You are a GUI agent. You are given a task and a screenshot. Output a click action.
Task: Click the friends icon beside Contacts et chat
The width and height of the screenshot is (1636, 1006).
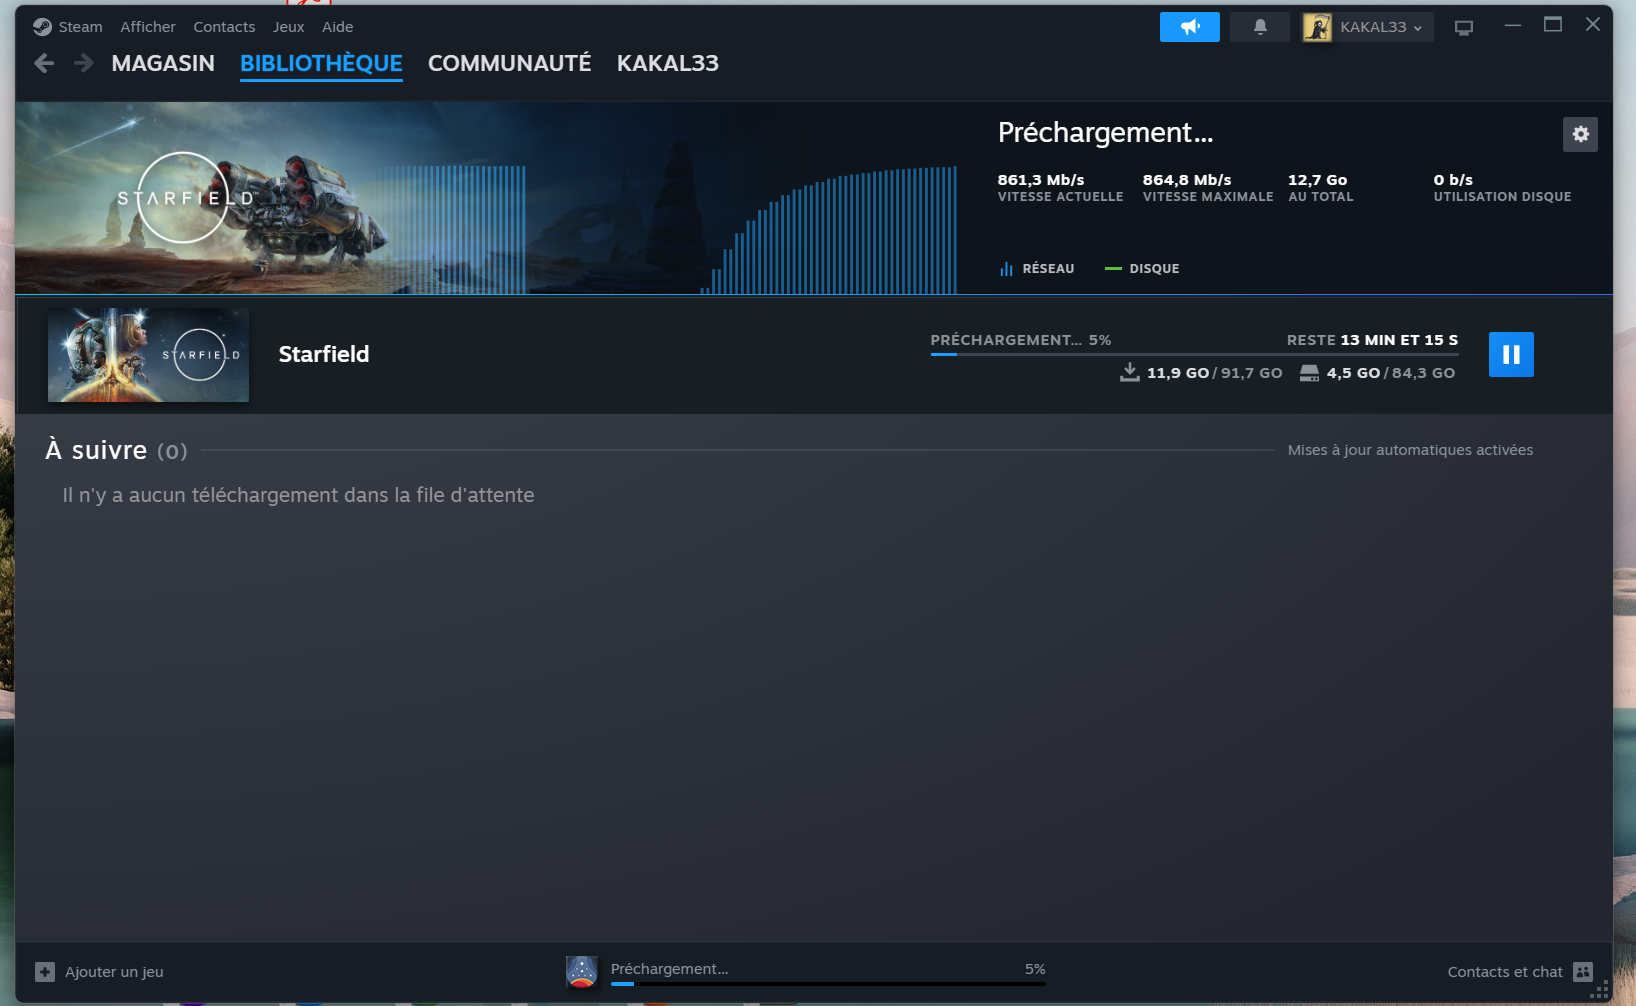[x=1583, y=972]
